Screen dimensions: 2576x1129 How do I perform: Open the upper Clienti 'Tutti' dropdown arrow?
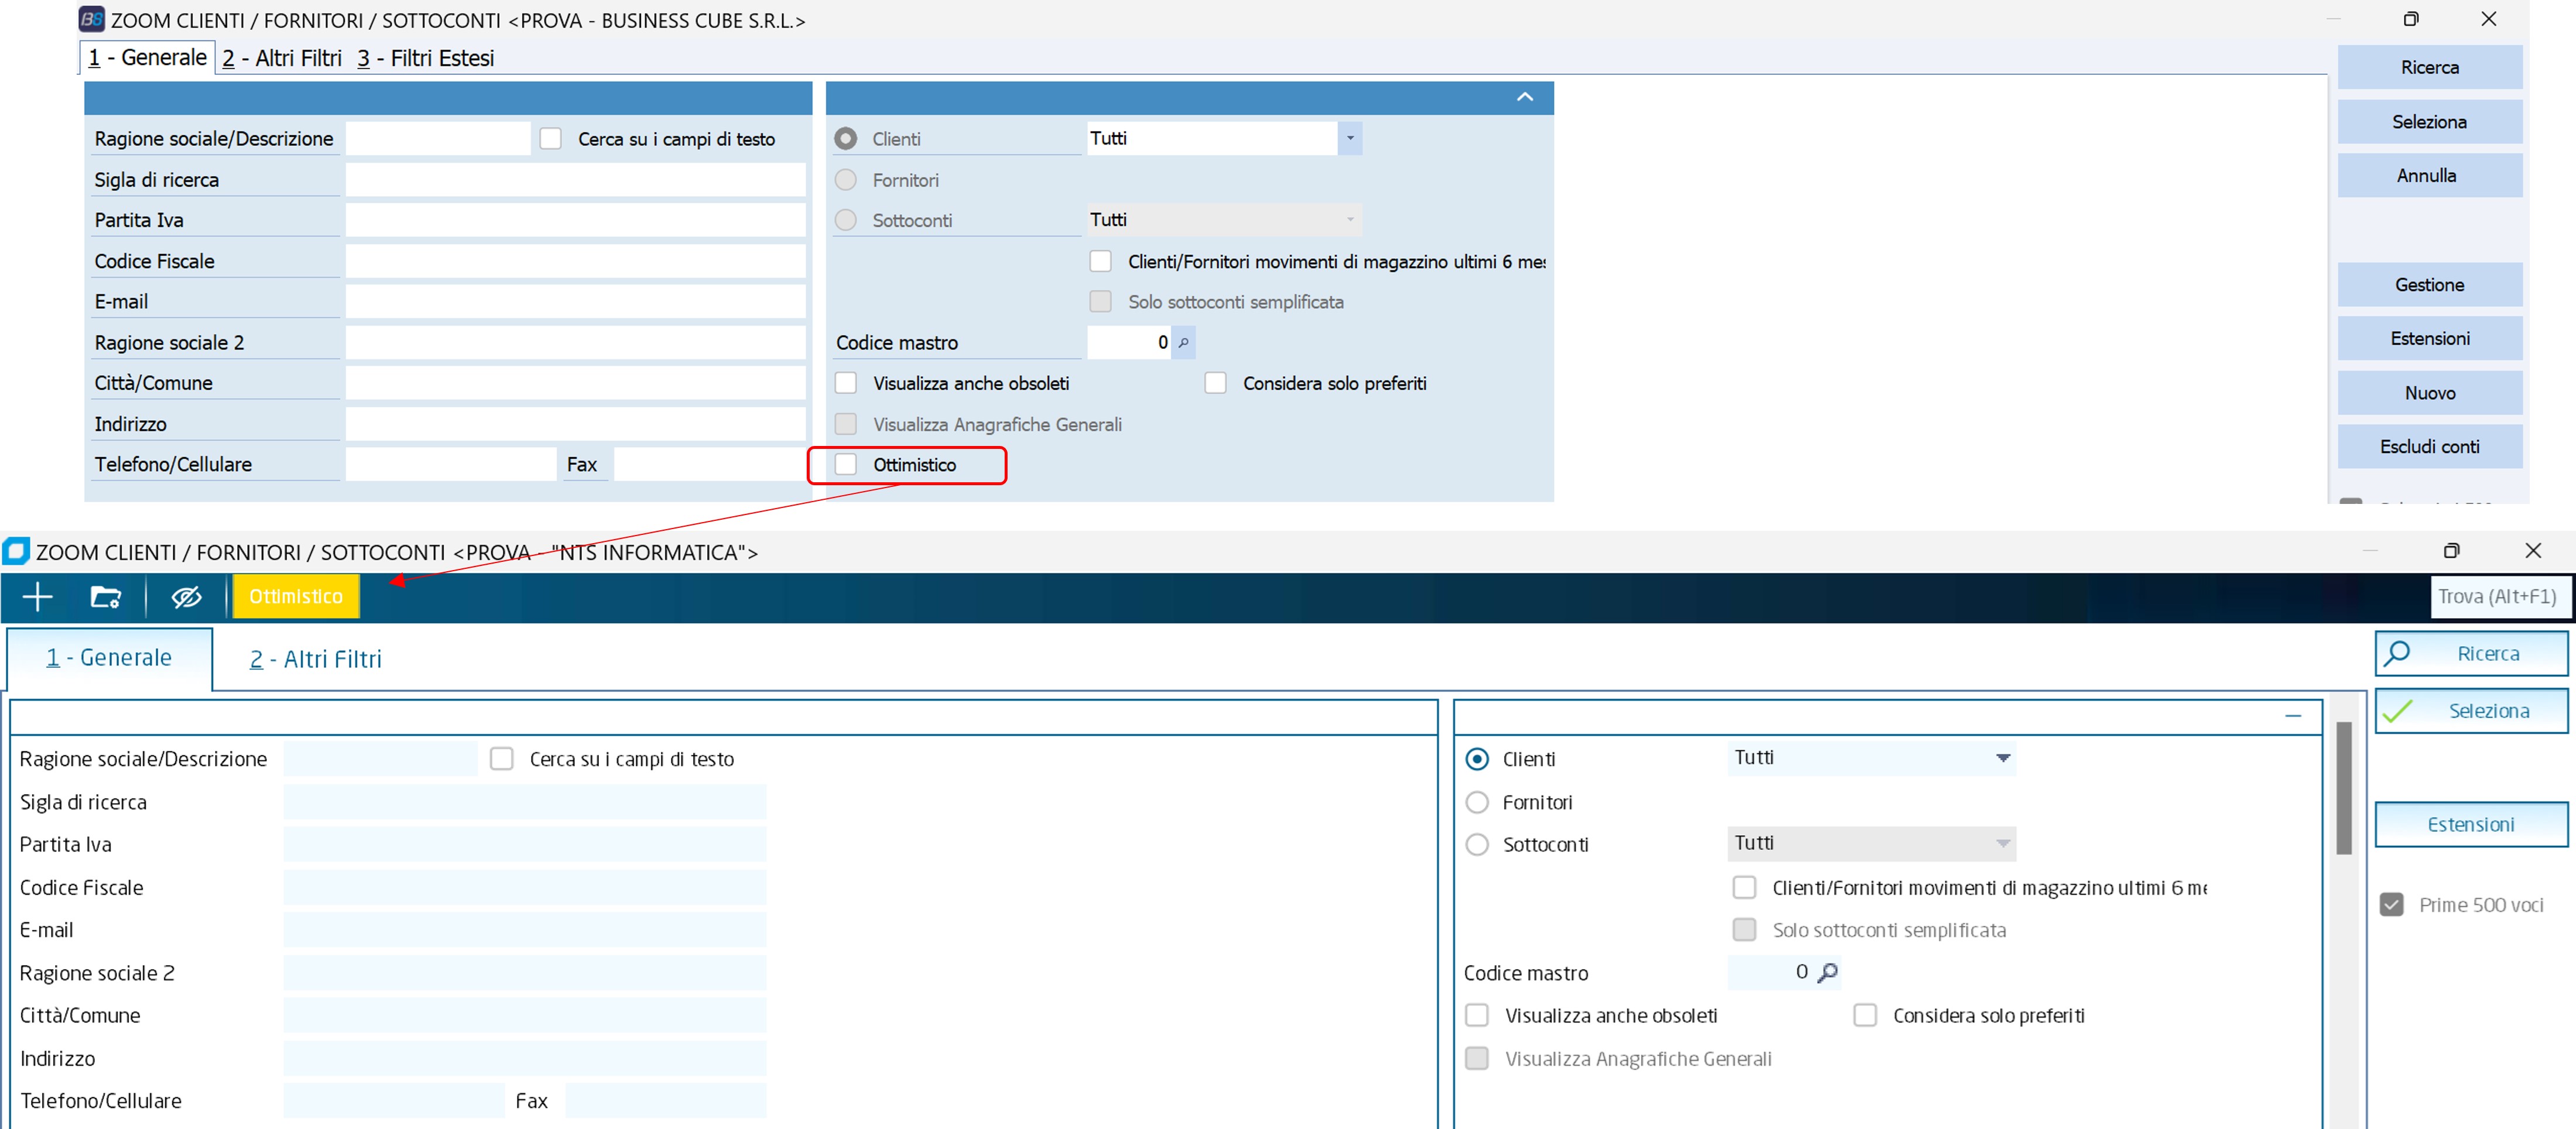coord(1349,138)
